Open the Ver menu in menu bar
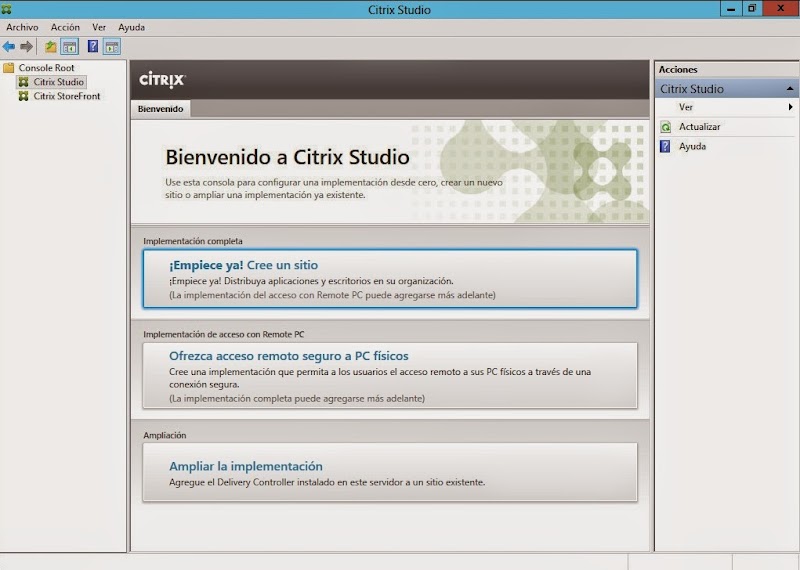The image size is (800, 570). click(x=99, y=27)
